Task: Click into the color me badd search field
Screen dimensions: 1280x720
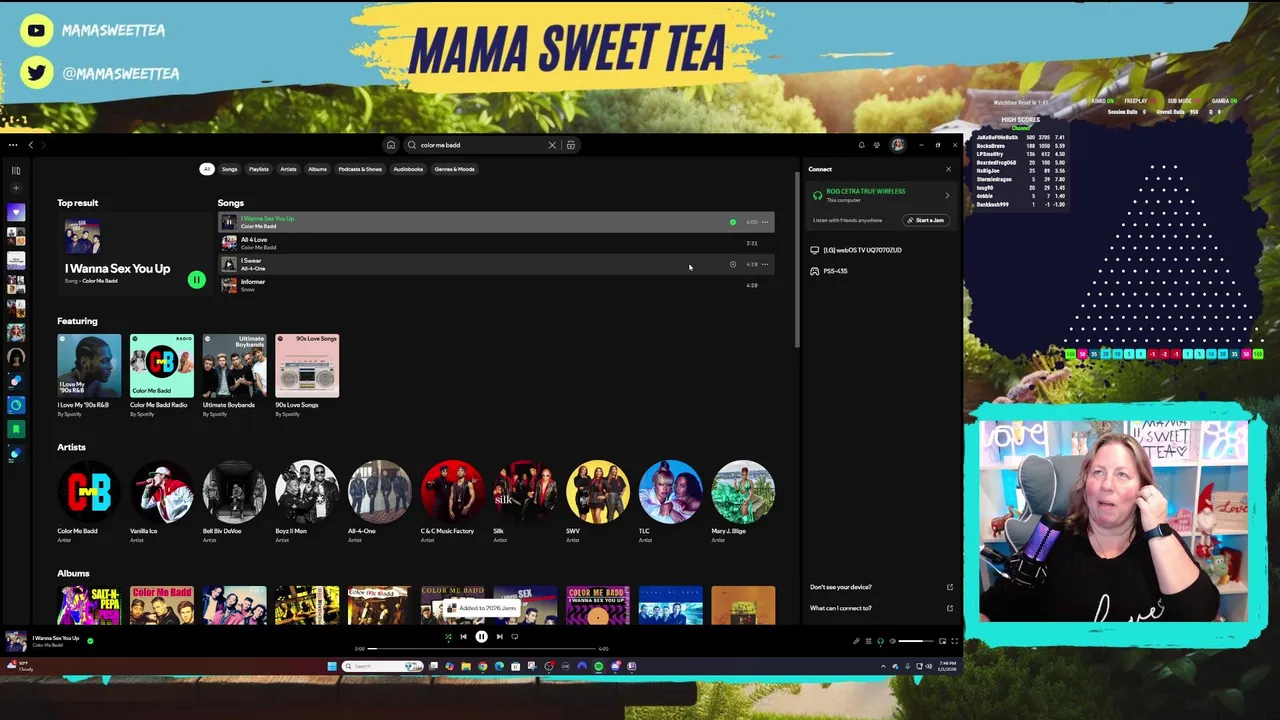Action: pyautogui.click(x=480, y=145)
